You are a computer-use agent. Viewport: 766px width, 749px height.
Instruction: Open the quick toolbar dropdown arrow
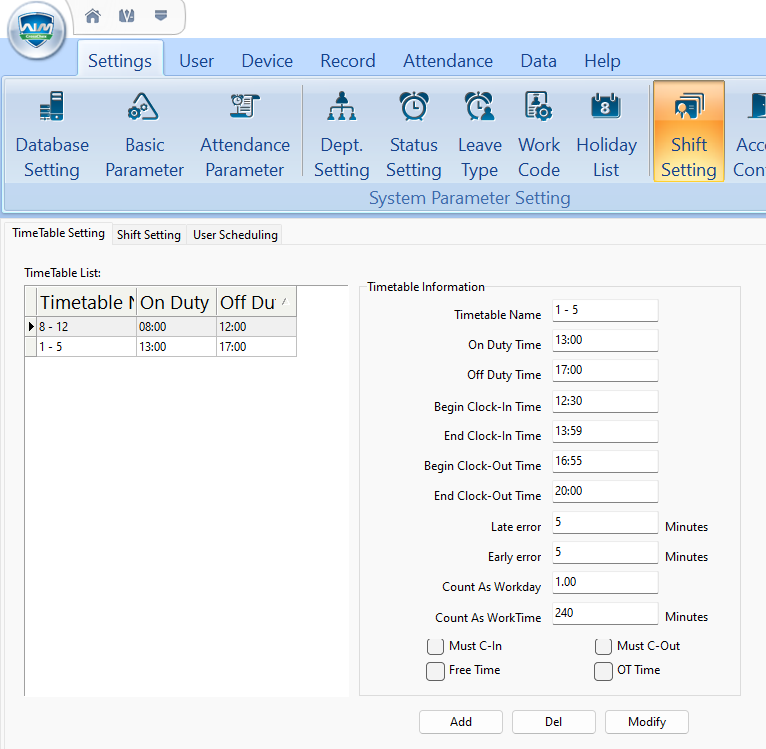click(x=161, y=16)
